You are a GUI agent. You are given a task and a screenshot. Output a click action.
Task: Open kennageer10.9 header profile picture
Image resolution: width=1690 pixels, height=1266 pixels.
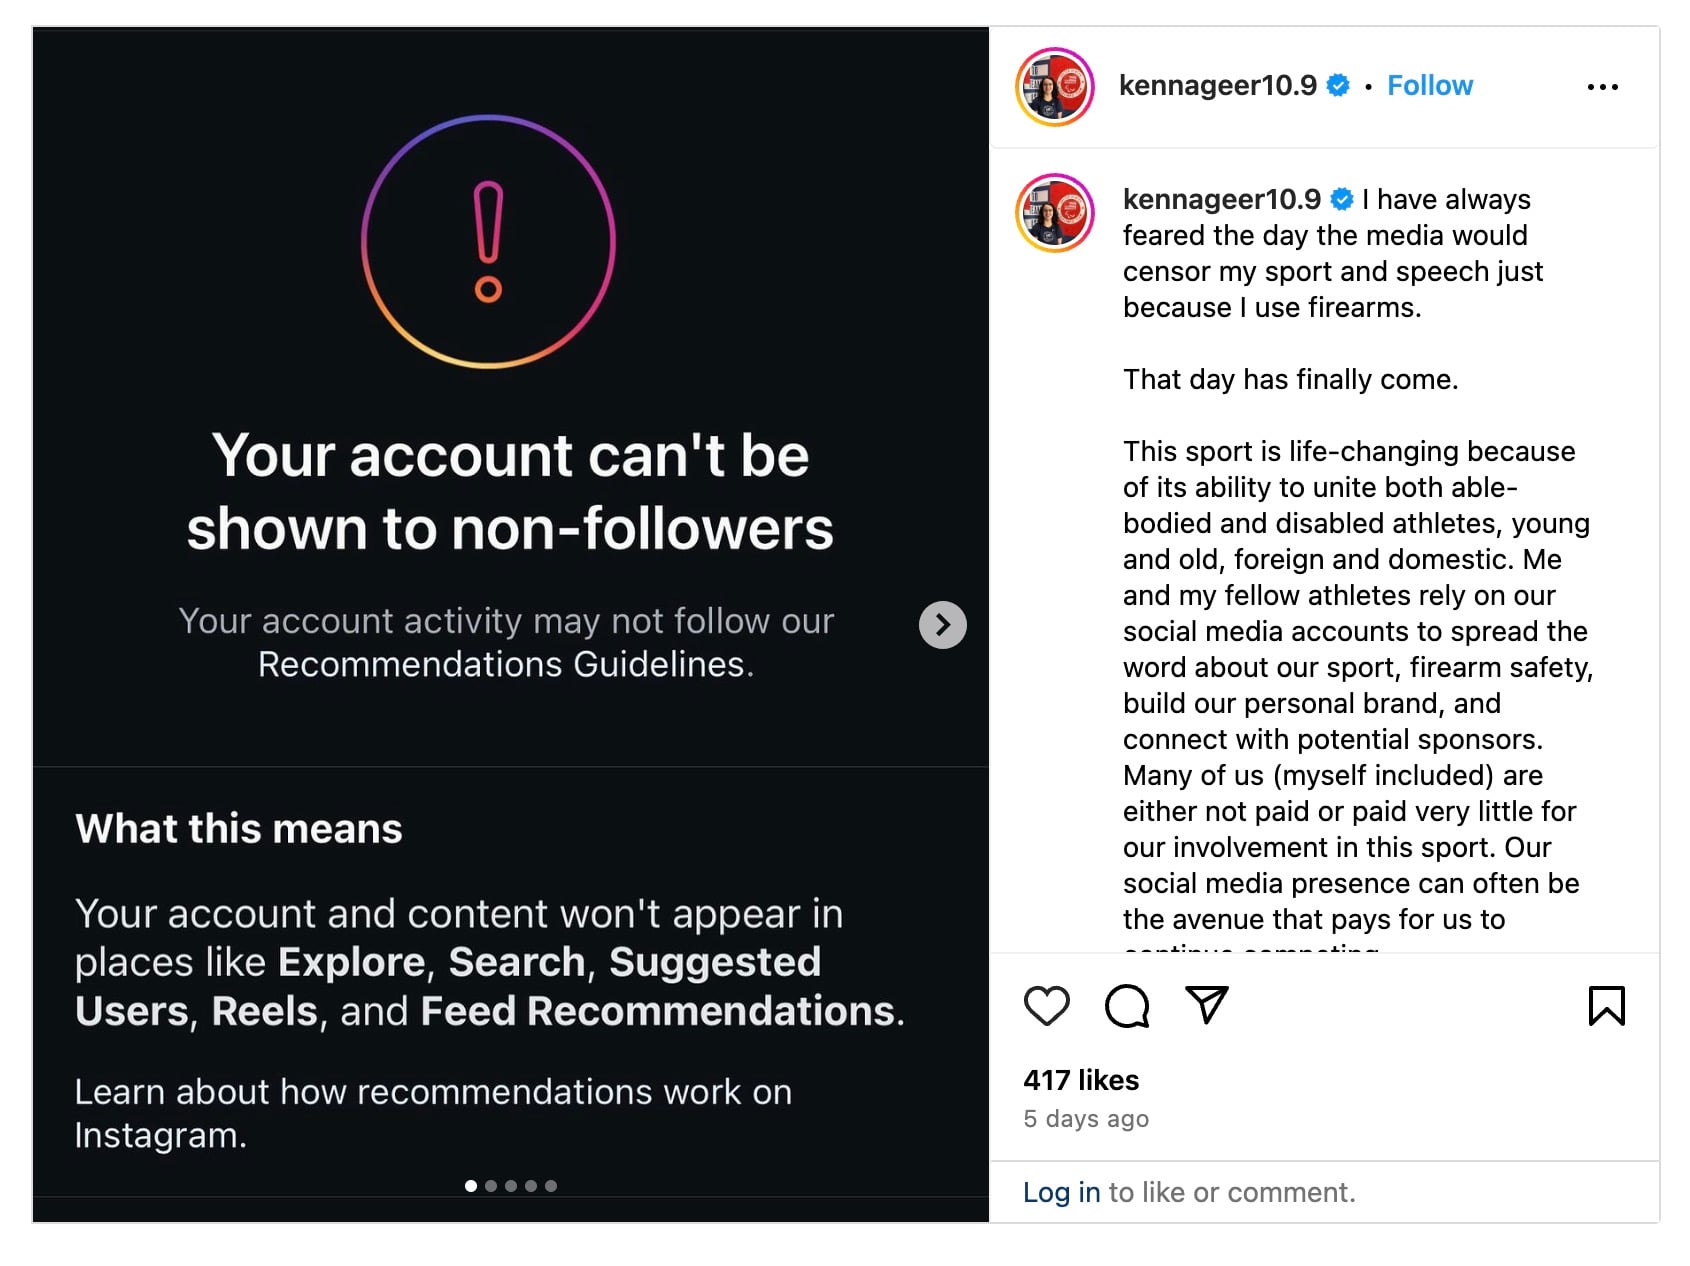tap(1055, 87)
